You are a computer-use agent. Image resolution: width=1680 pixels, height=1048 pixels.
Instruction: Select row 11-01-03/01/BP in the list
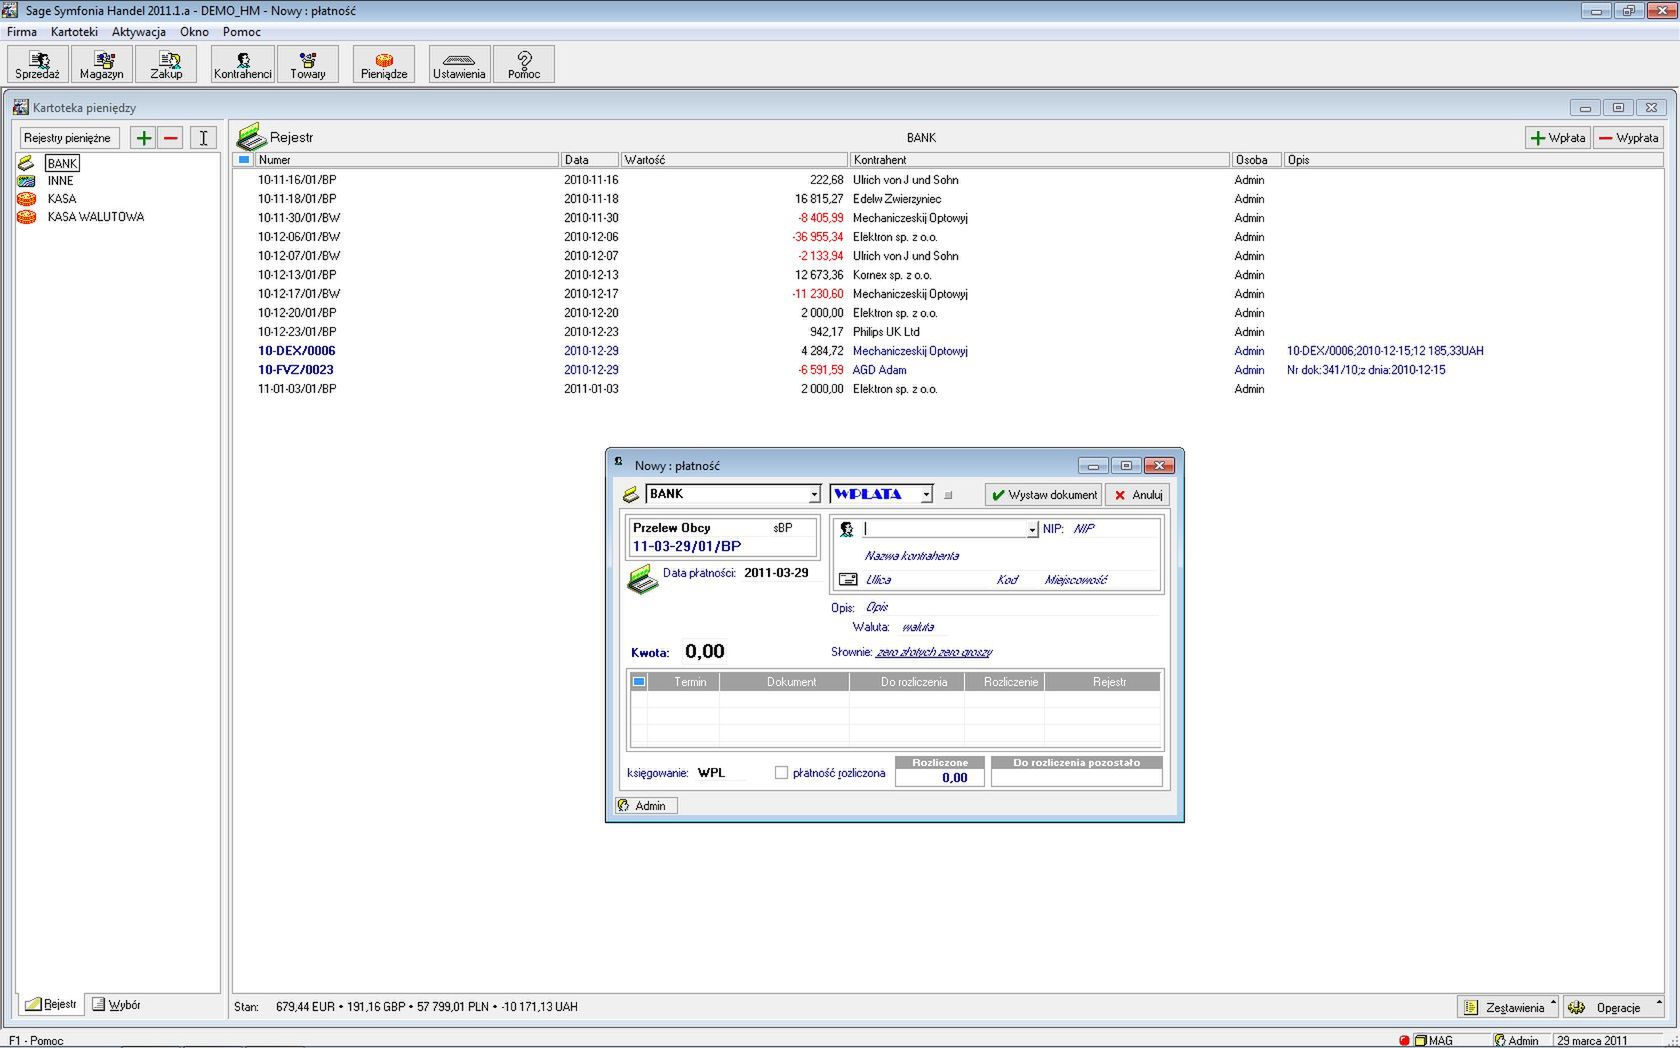(947, 389)
